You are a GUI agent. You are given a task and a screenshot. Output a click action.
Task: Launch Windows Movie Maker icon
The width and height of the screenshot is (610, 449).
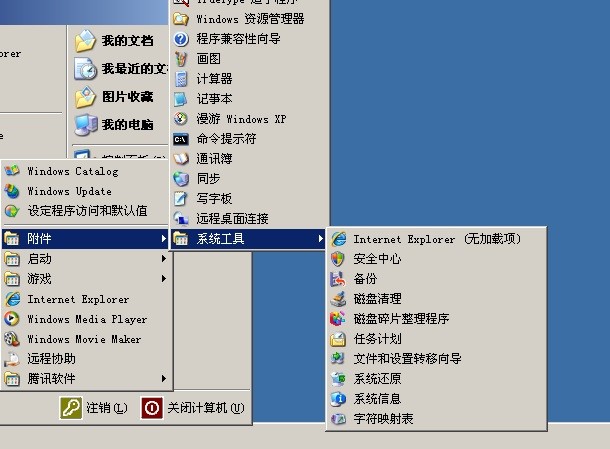click(x=12, y=339)
